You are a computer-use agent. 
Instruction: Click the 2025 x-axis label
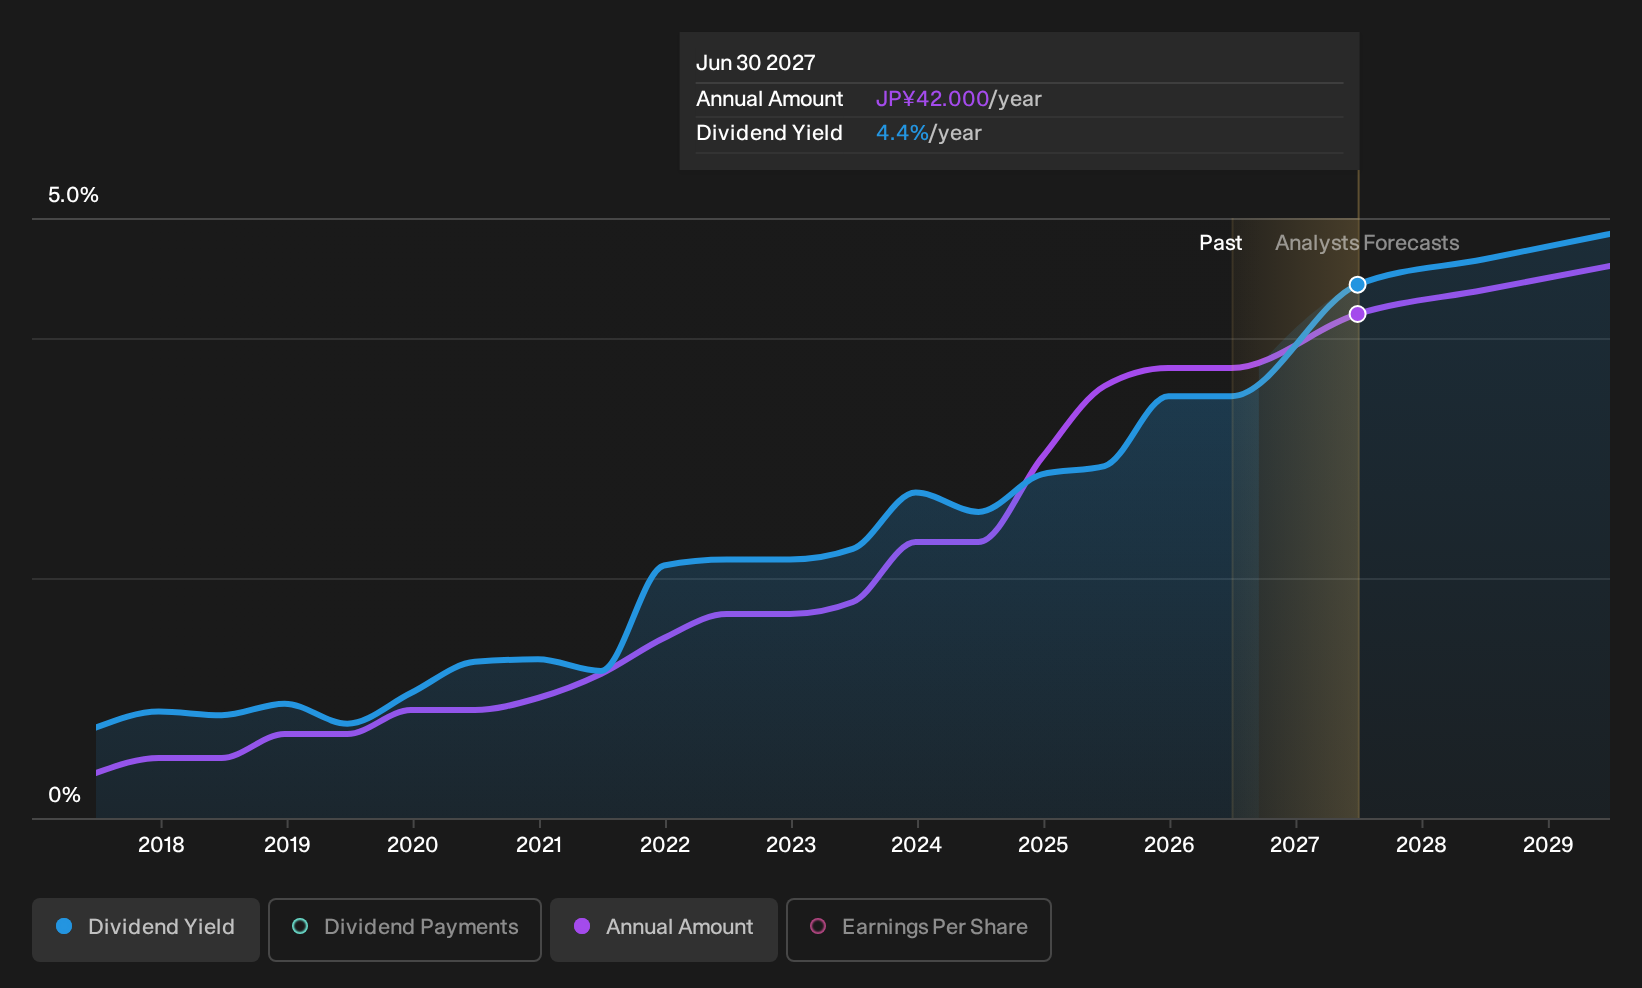[1043, 845]
